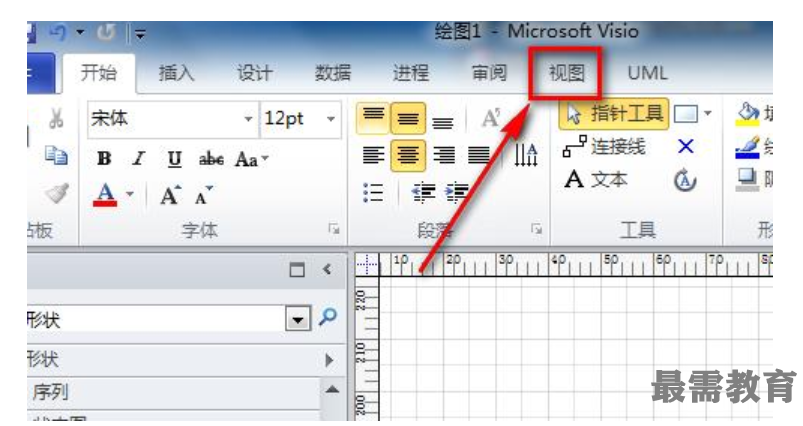Click the shapes pane window mode icon
This screenshot has height=426, width=803.
(297, 269)
